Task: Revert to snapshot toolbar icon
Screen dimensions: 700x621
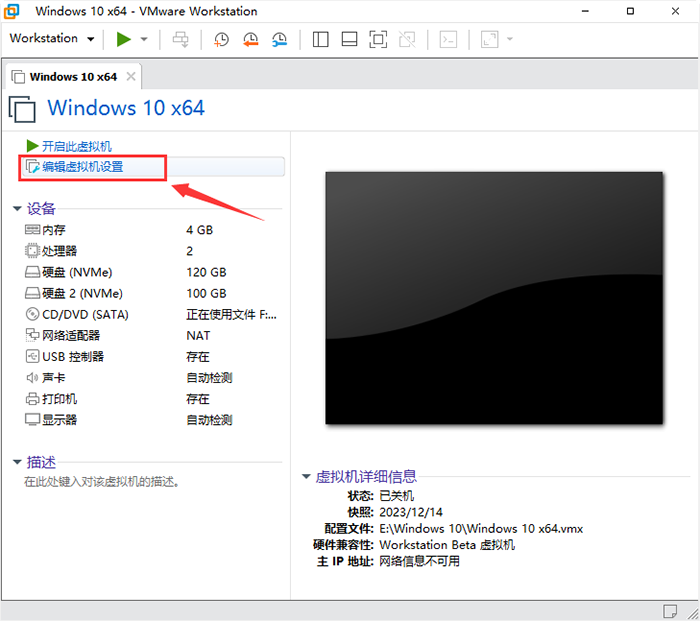Action: 250,39
